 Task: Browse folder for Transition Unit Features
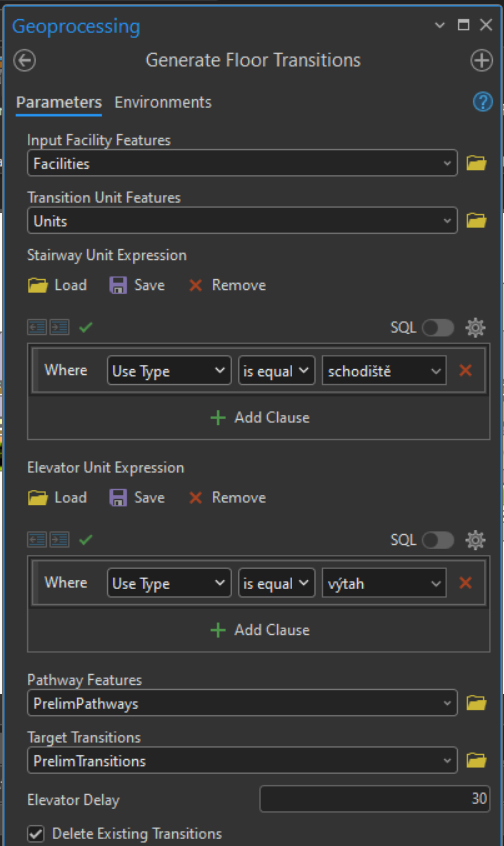coord(476,221)
